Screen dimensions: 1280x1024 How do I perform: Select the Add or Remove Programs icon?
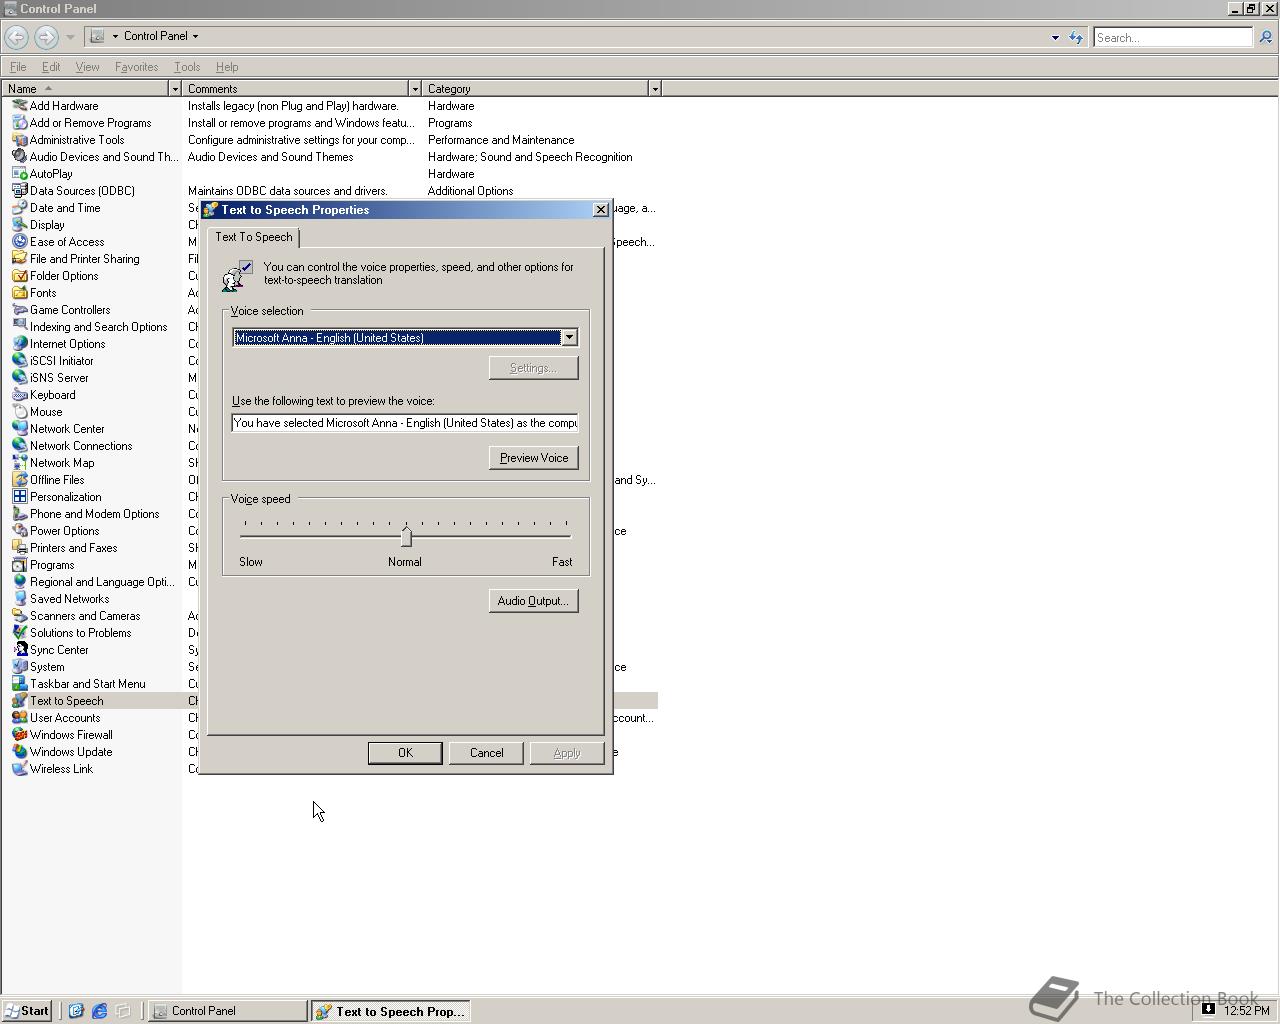point(19,123)
